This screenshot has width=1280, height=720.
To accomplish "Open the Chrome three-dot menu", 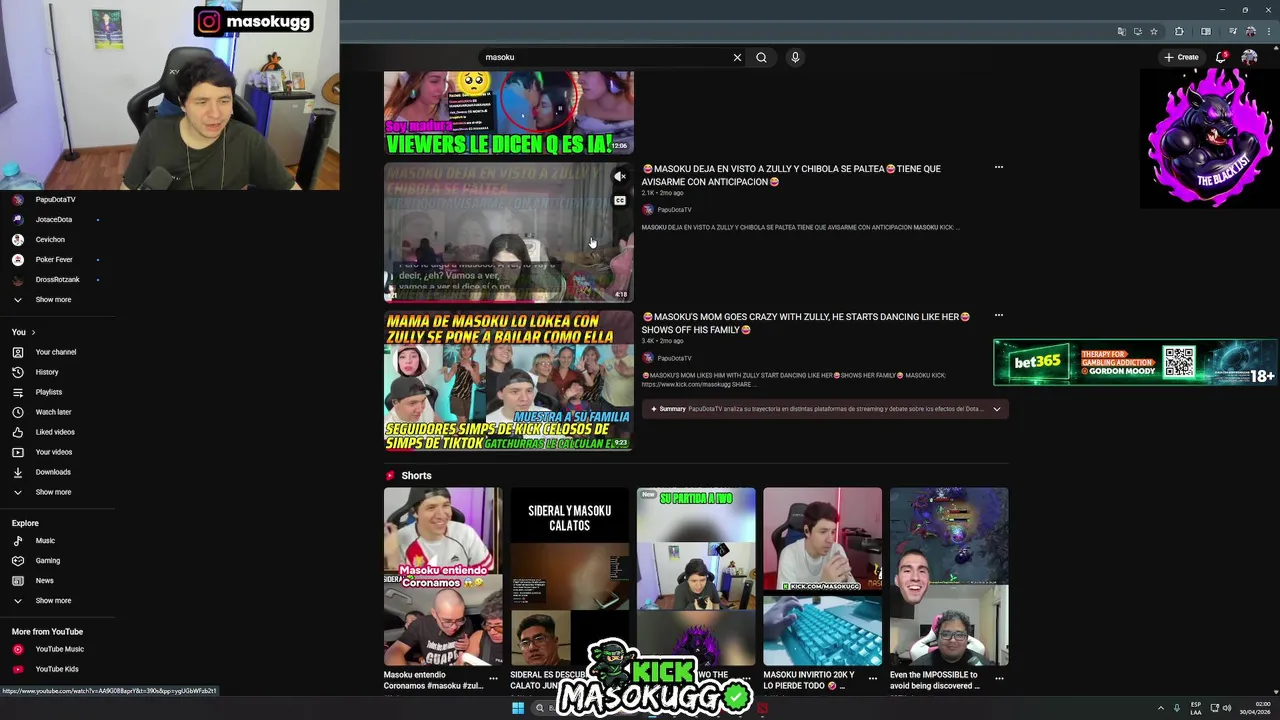I will (1267, 31).
